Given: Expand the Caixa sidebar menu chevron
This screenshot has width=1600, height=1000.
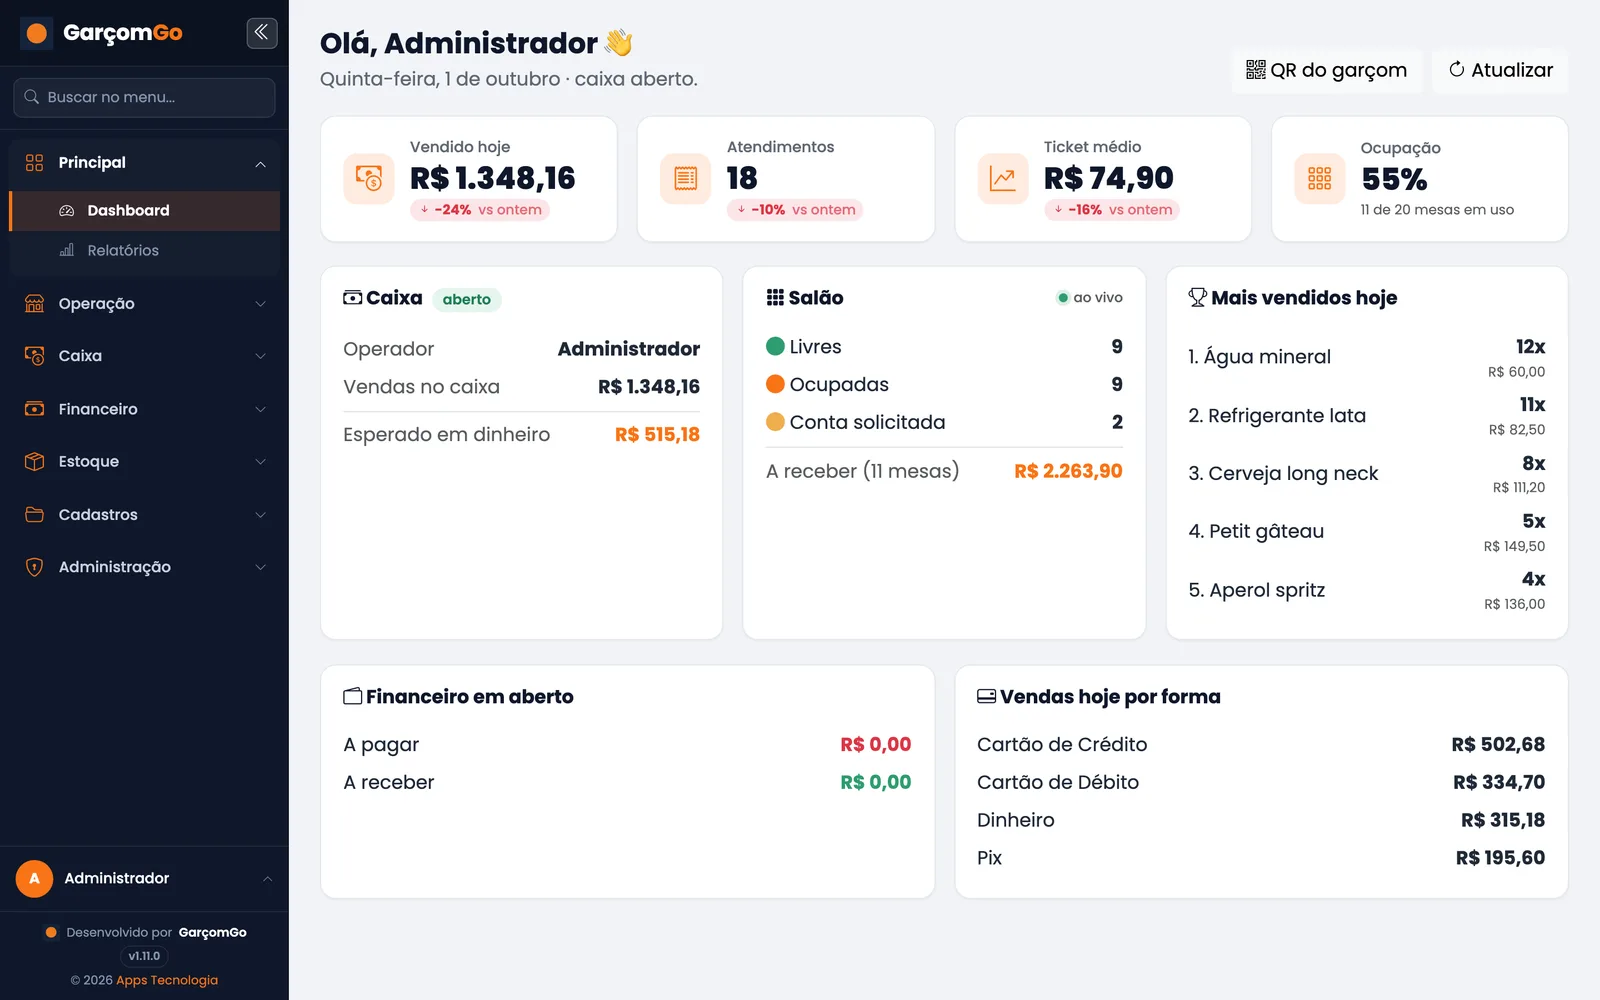Looking at the screenshot, I should [x=261, y=356].
